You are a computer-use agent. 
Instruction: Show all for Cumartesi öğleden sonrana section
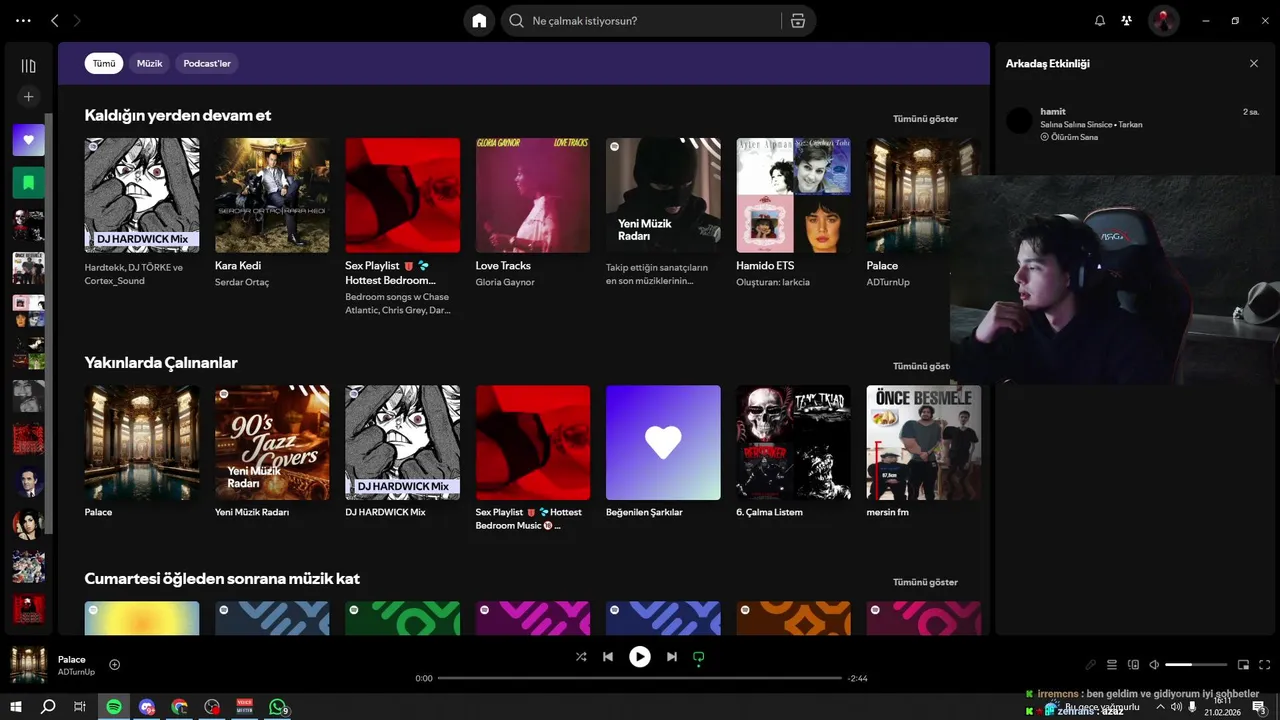pyautogui.click(x=925, y=582)
